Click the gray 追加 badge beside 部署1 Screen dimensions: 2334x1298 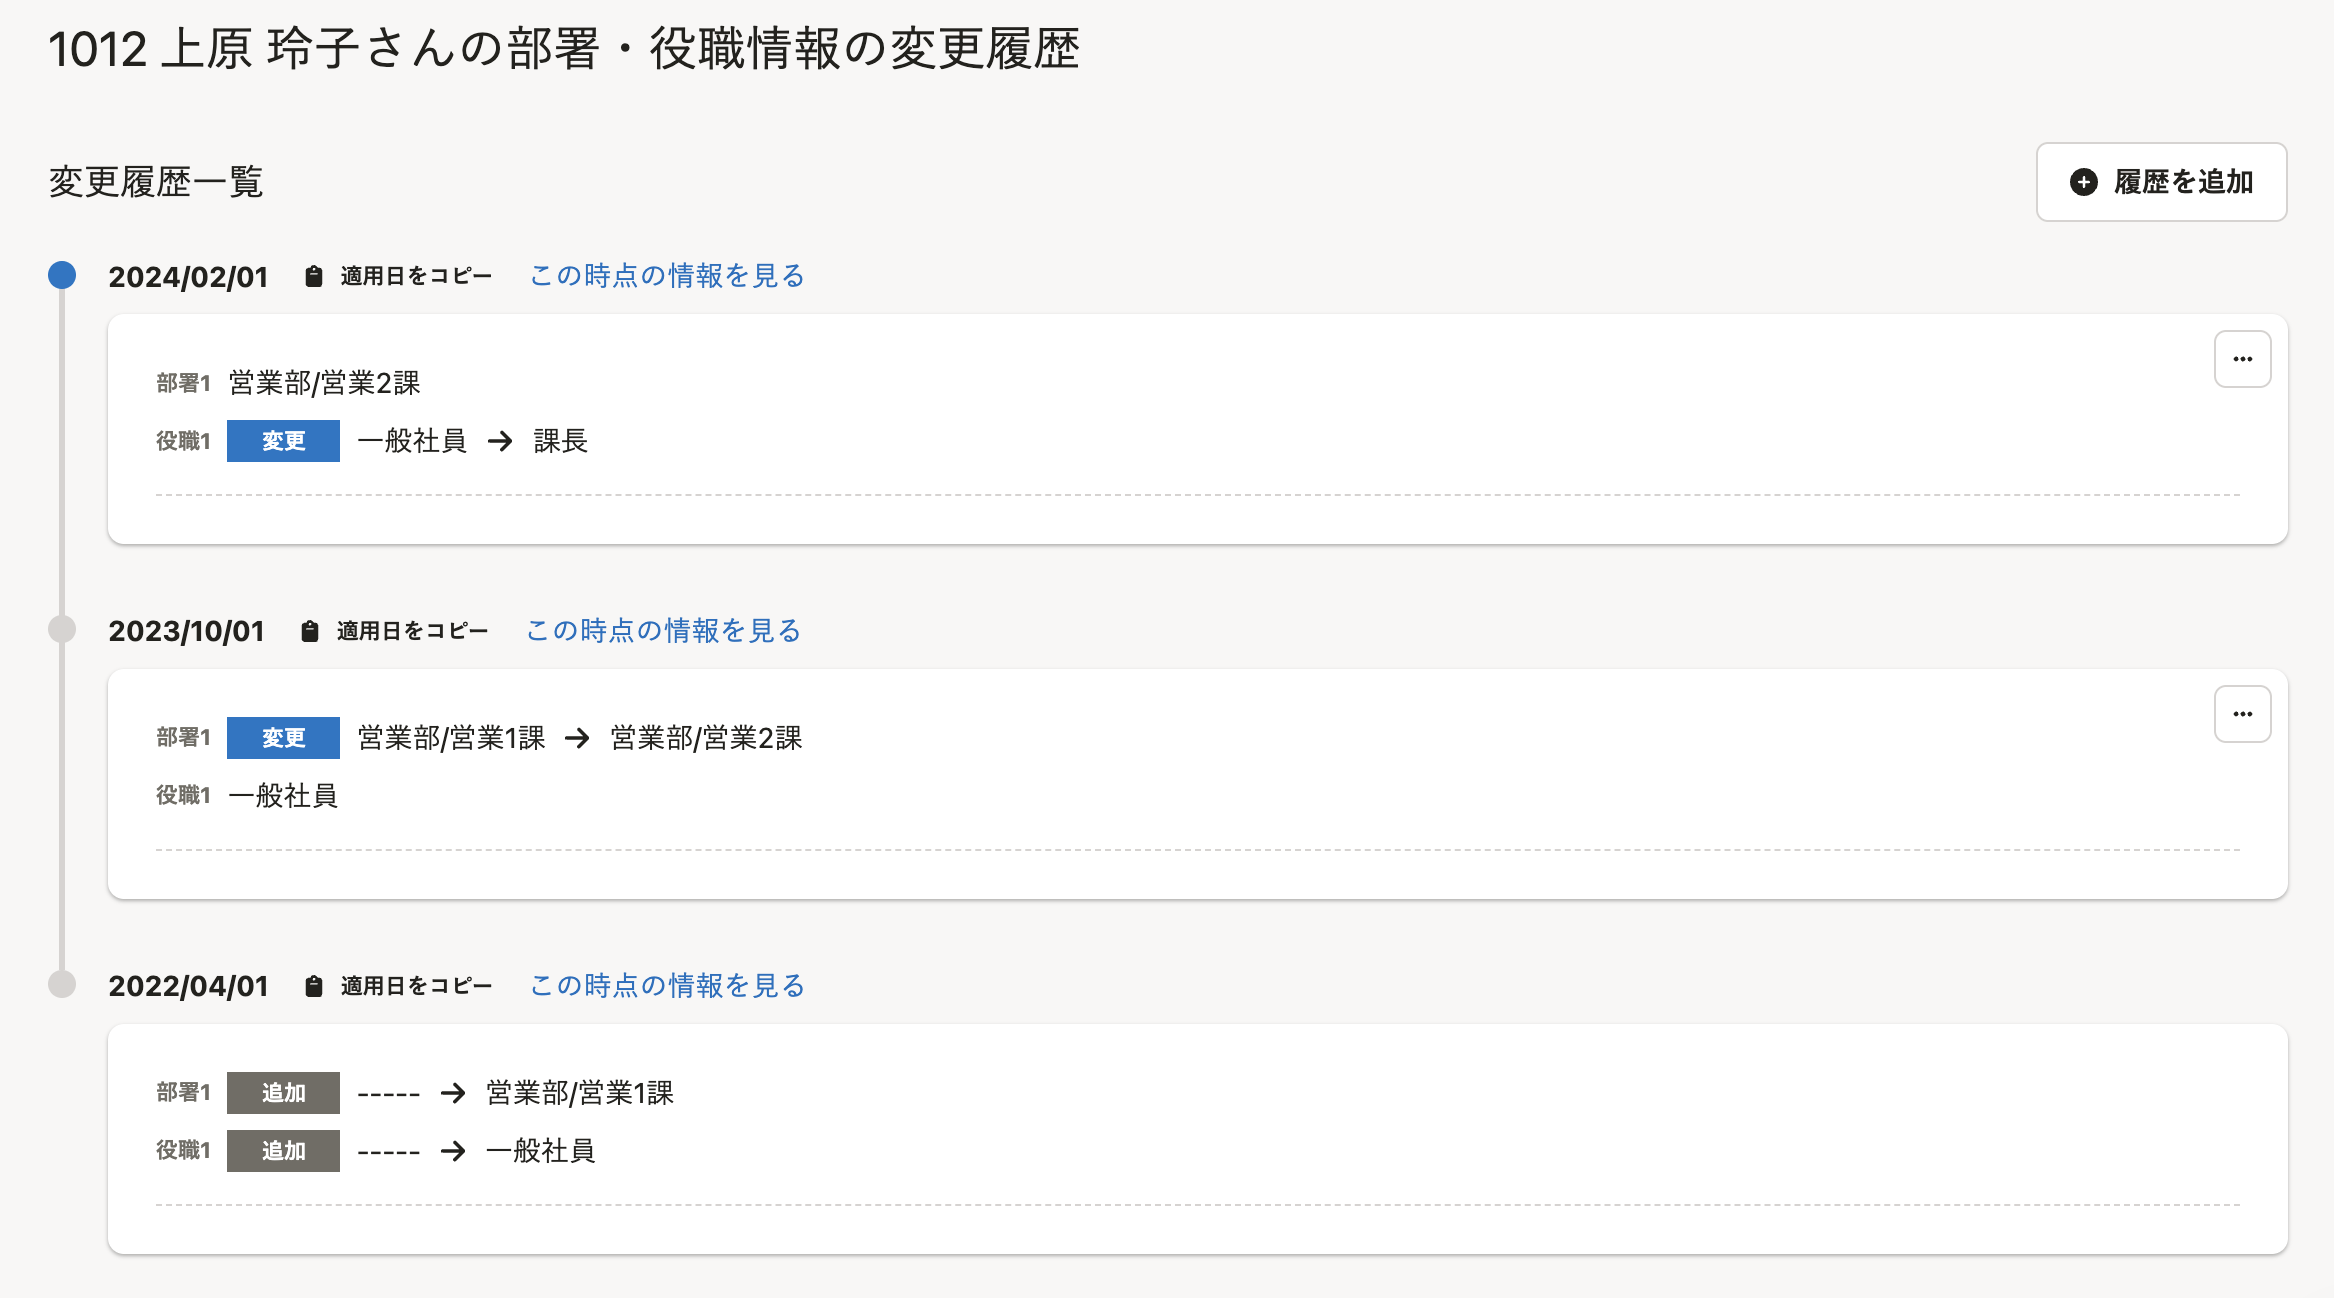(x=283, y=1093)
